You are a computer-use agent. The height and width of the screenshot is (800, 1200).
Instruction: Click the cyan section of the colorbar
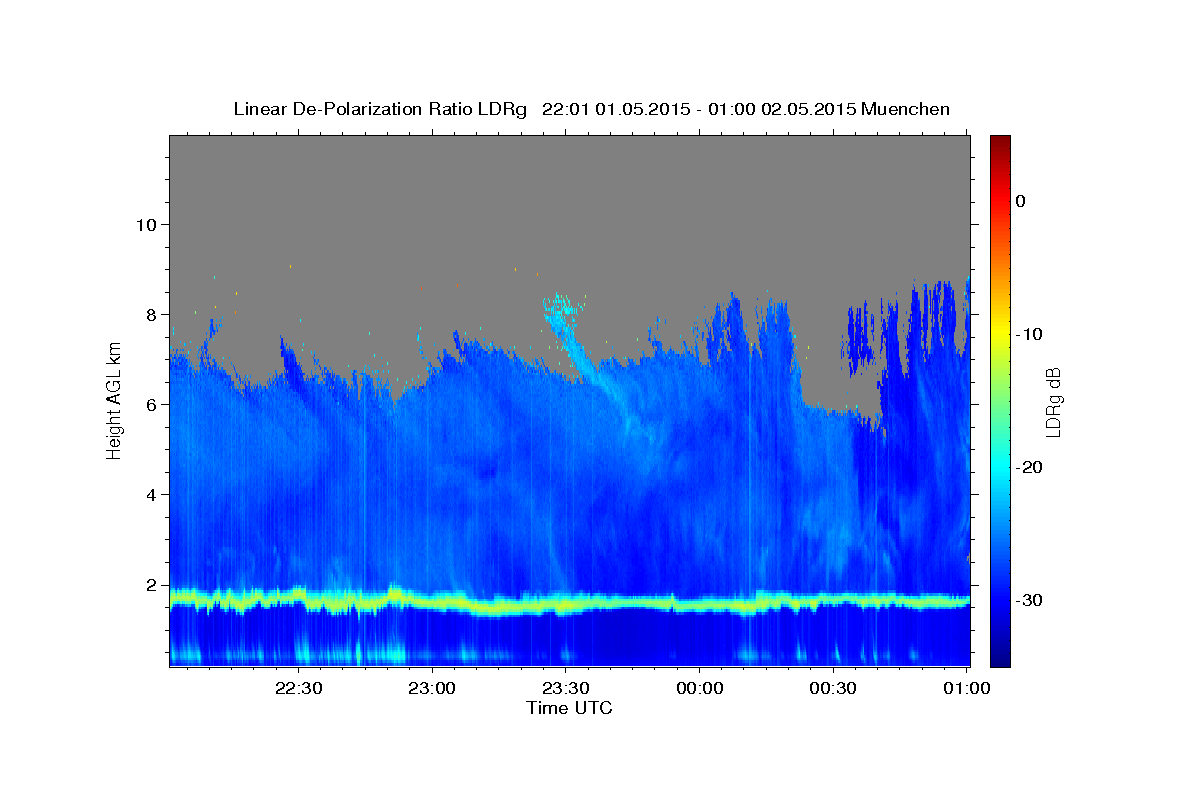pos(1000,465)
